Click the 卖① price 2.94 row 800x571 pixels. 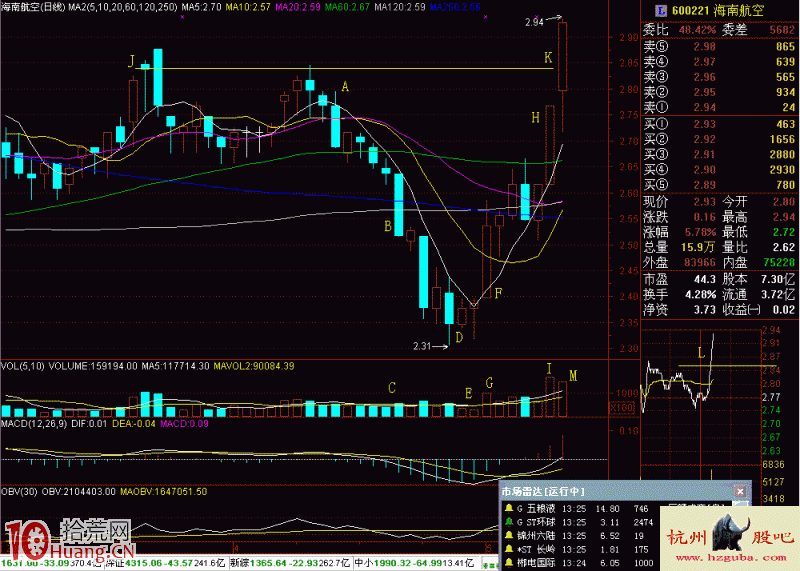click(719, 108)
